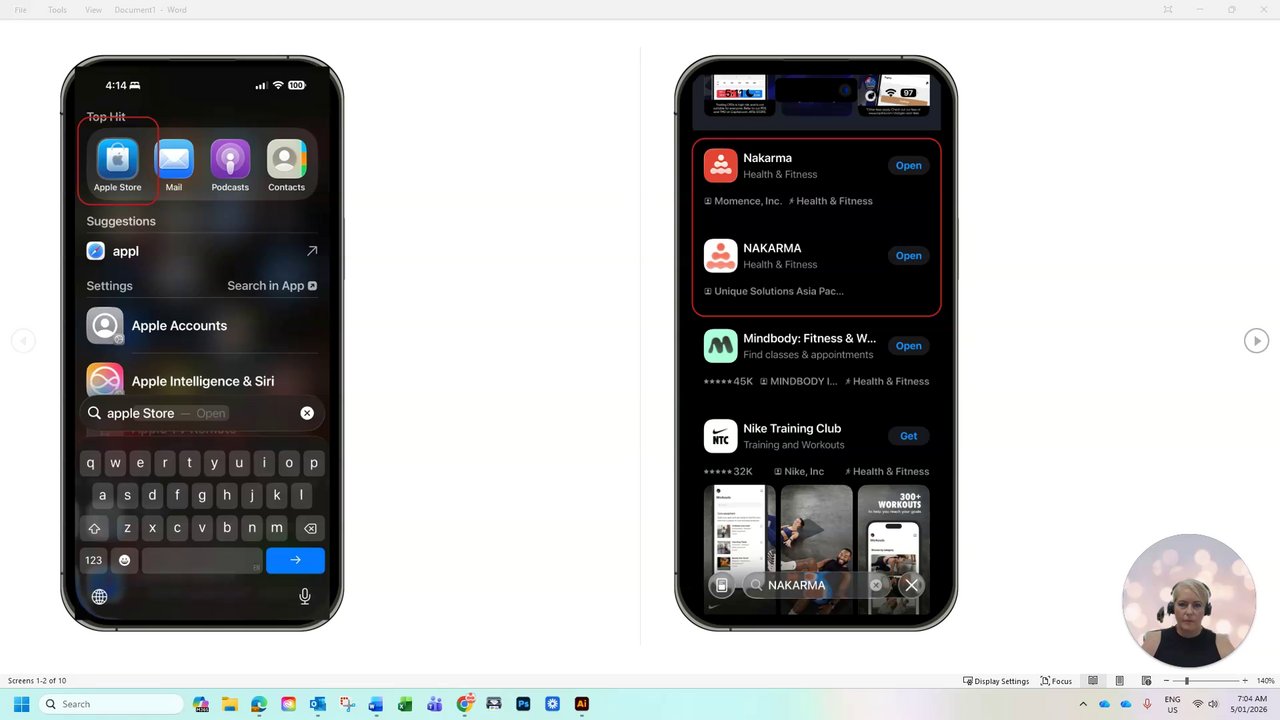The image size is (1280, 720).
Task: Click the zoom out minus button
Action: [1166, 681]
